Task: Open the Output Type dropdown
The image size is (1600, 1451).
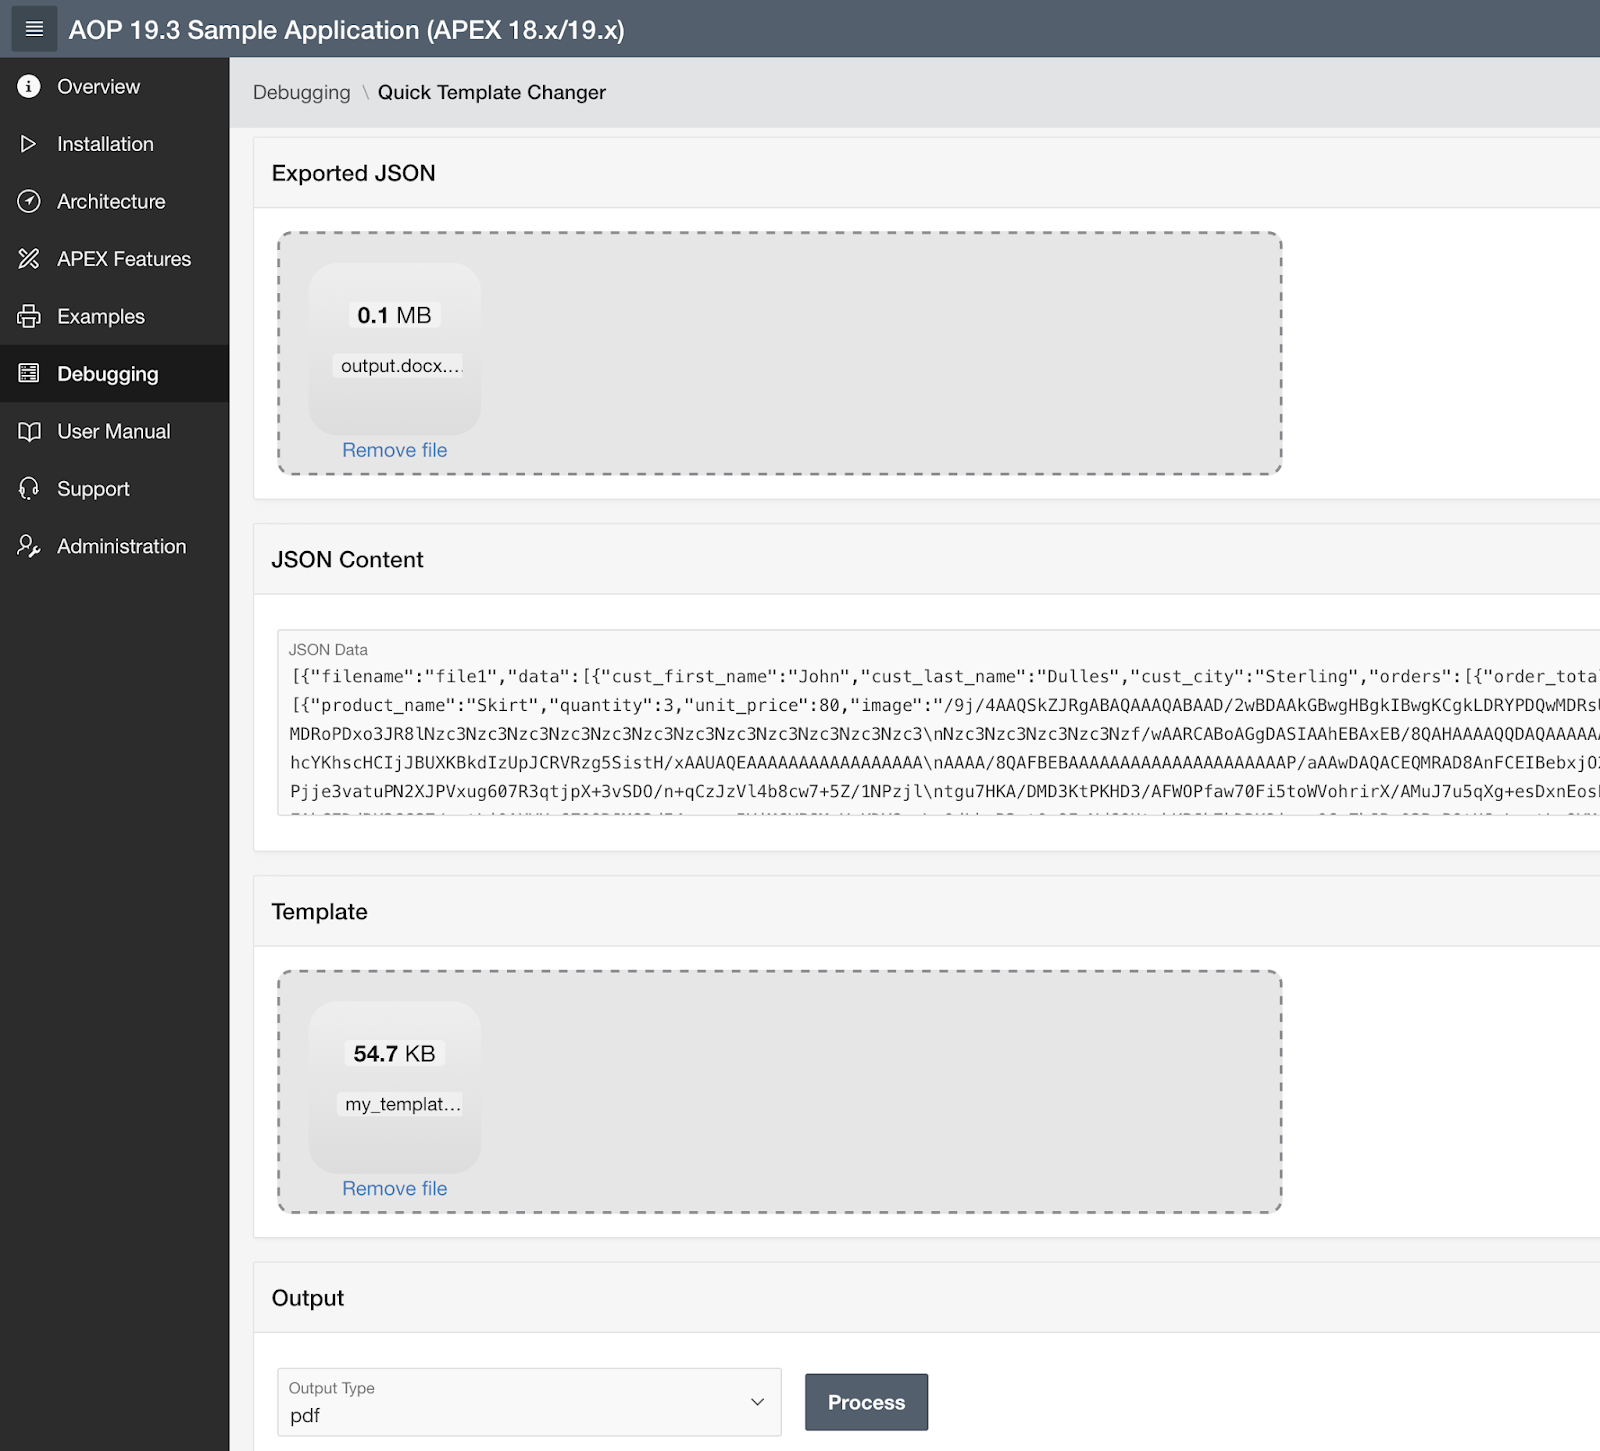Action: point(529,1402)
